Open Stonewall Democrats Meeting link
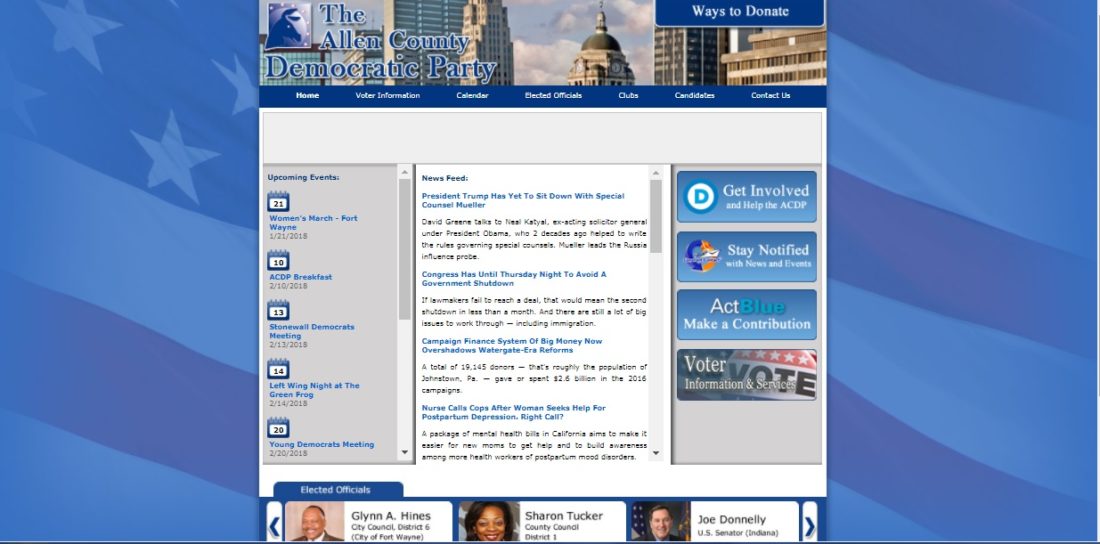The height and width of the screenshot is (544, 1100). (312, 331)
